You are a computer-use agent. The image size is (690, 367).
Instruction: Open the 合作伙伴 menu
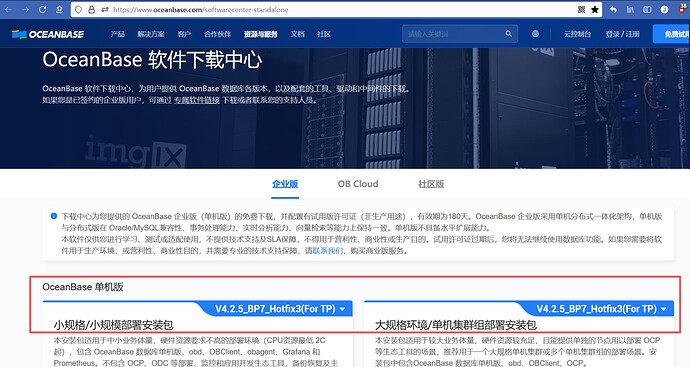tap(217, 34)
